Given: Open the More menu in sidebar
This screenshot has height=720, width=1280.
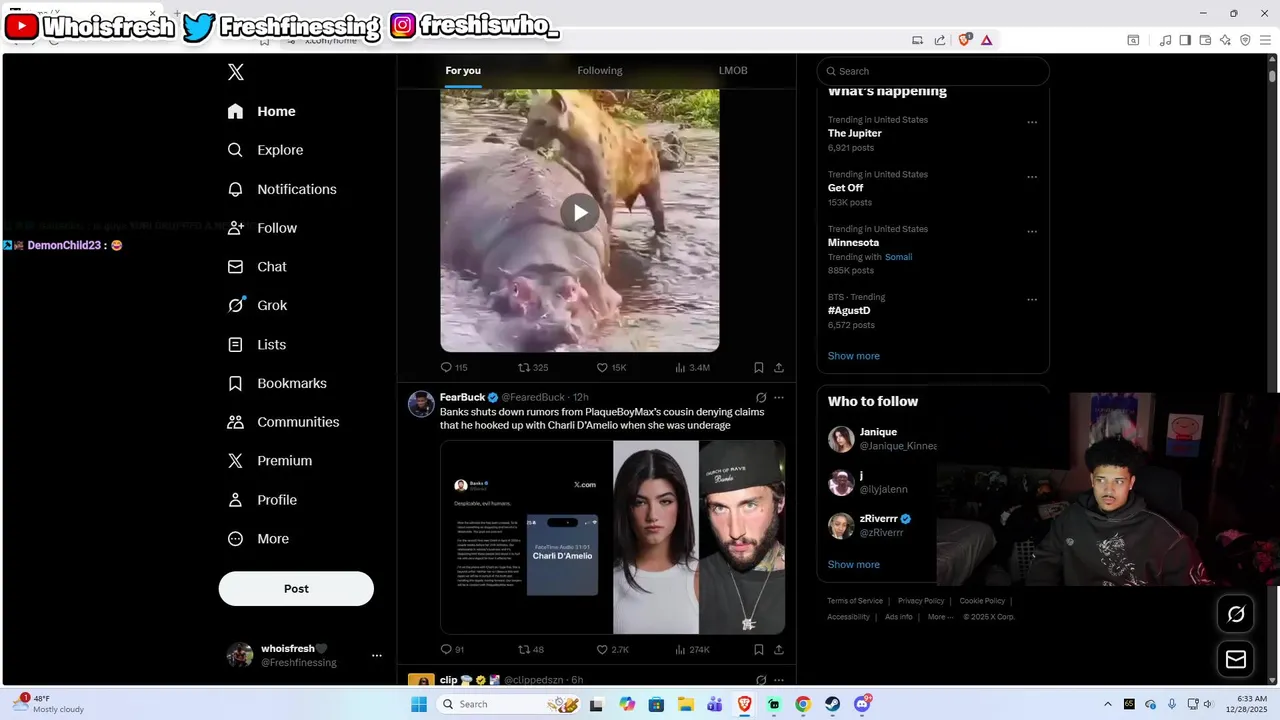Looking at the screenshot, I should (258, 539).
